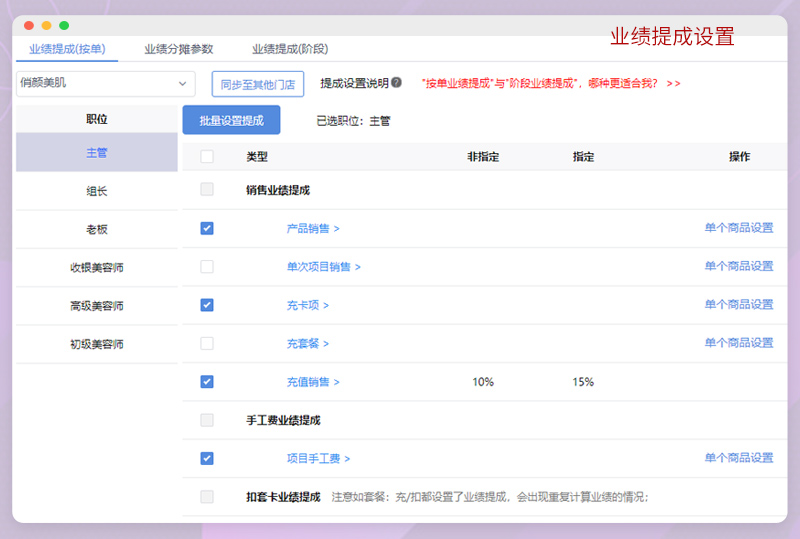Click the 提成设置说明 label
Screen dimensions: 800x539
click(x=355, y=83)
